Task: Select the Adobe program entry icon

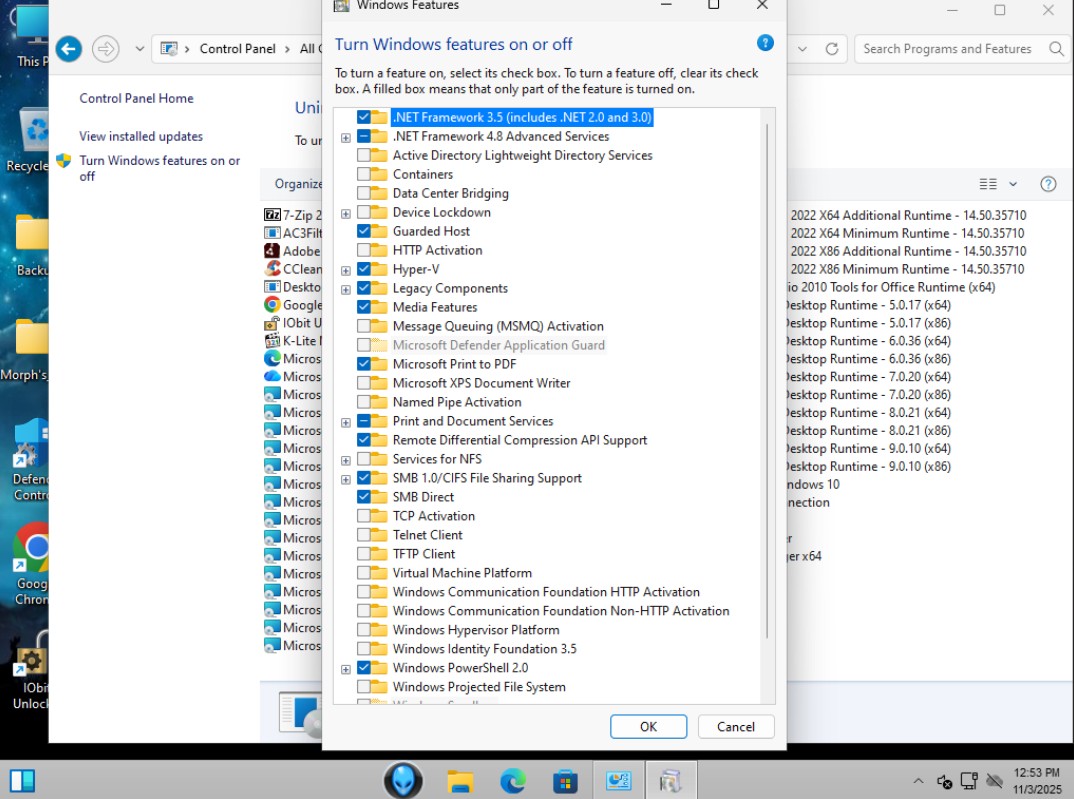Action: [x=272, y=251]
